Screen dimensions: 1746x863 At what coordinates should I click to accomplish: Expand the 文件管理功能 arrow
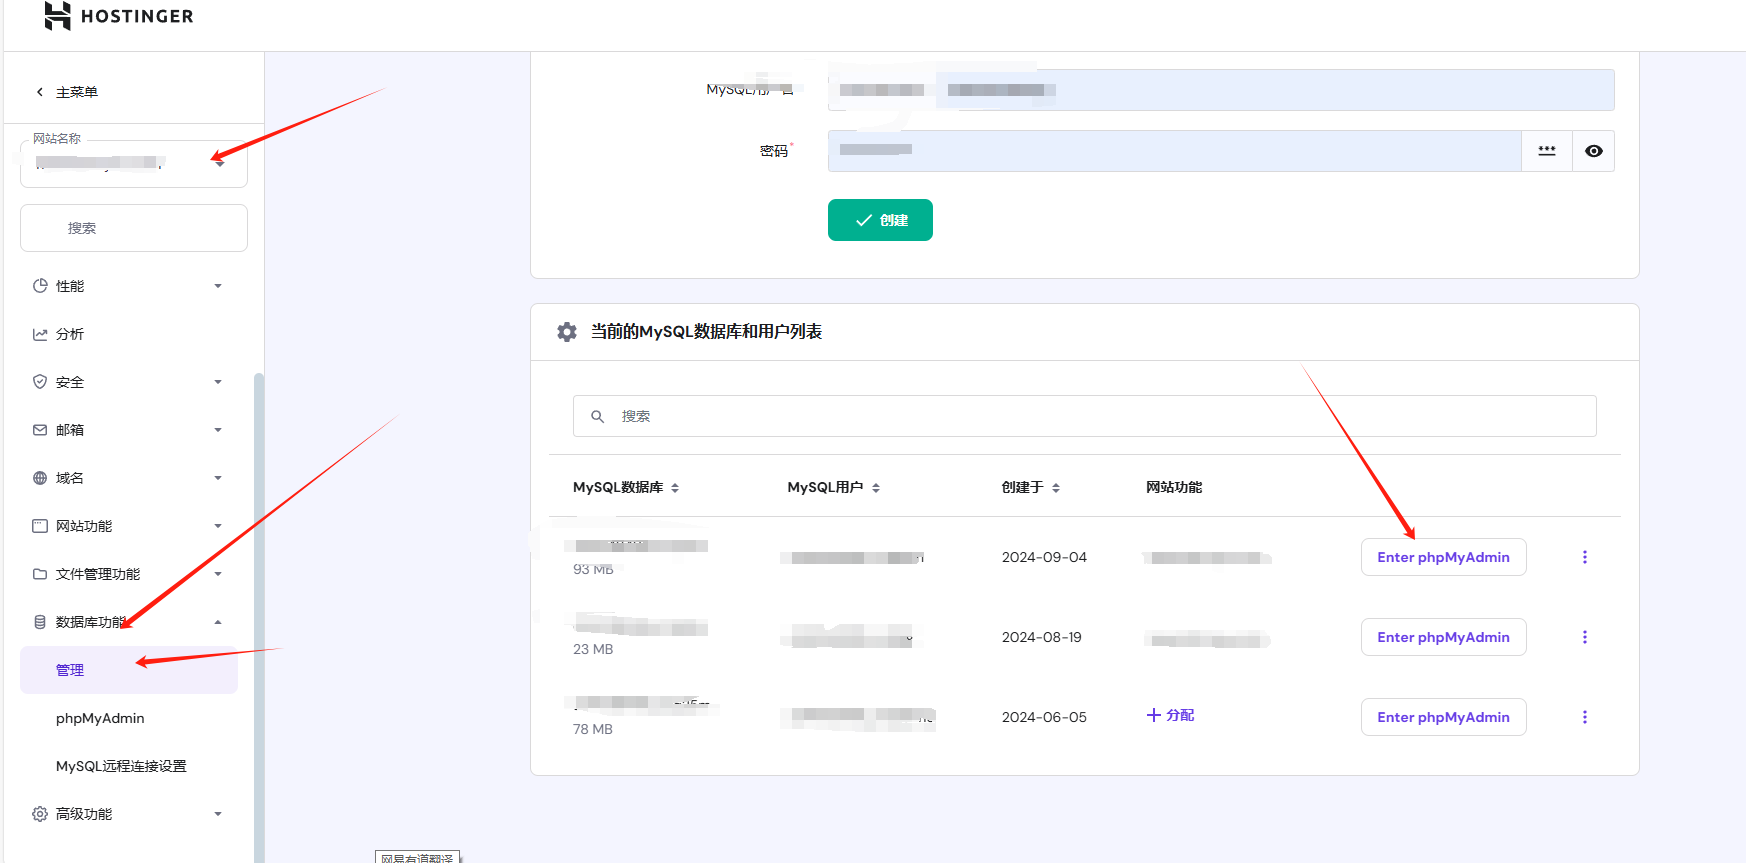(x=218, y=574)
